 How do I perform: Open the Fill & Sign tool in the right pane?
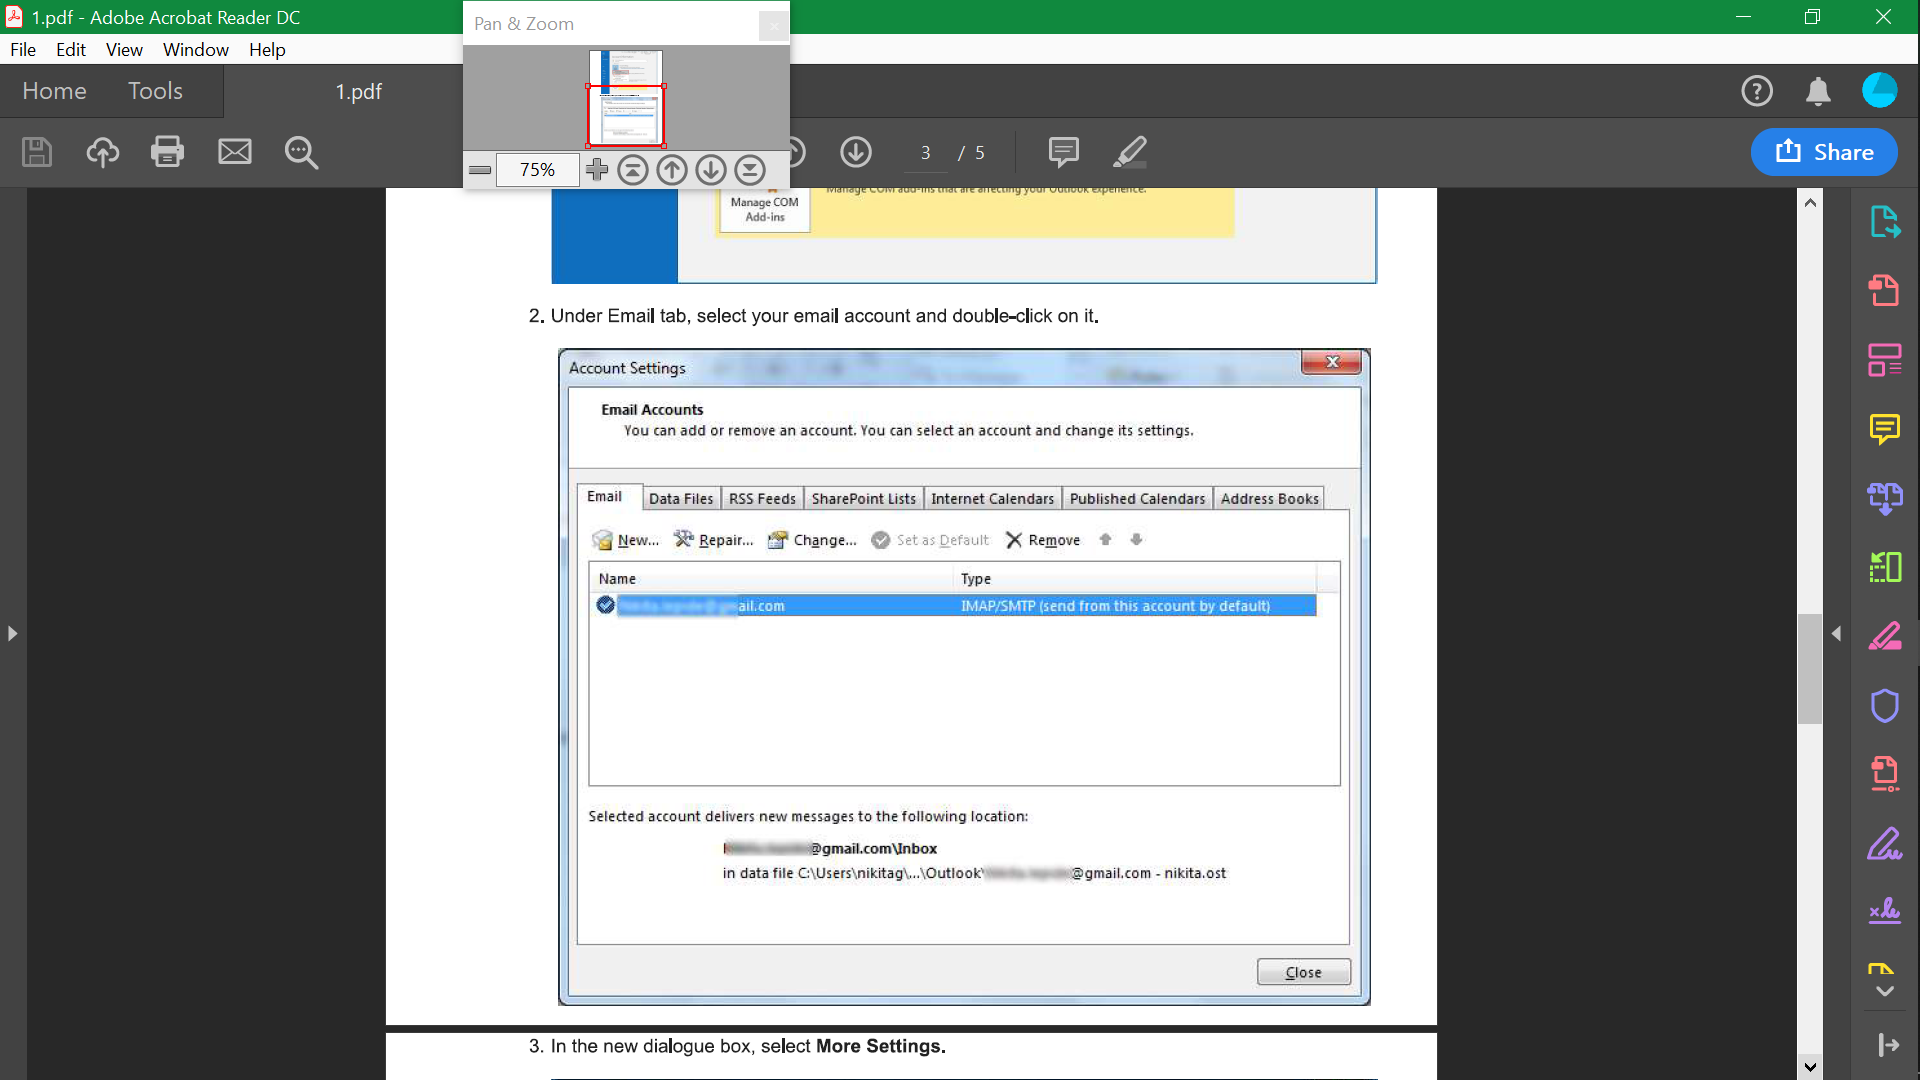tap(1885, 844)
